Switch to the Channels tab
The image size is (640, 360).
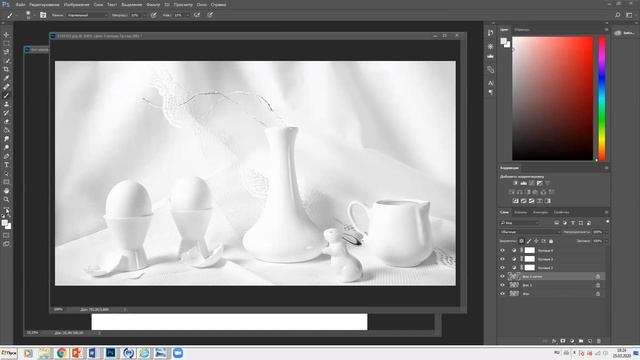tap(520, 212)
